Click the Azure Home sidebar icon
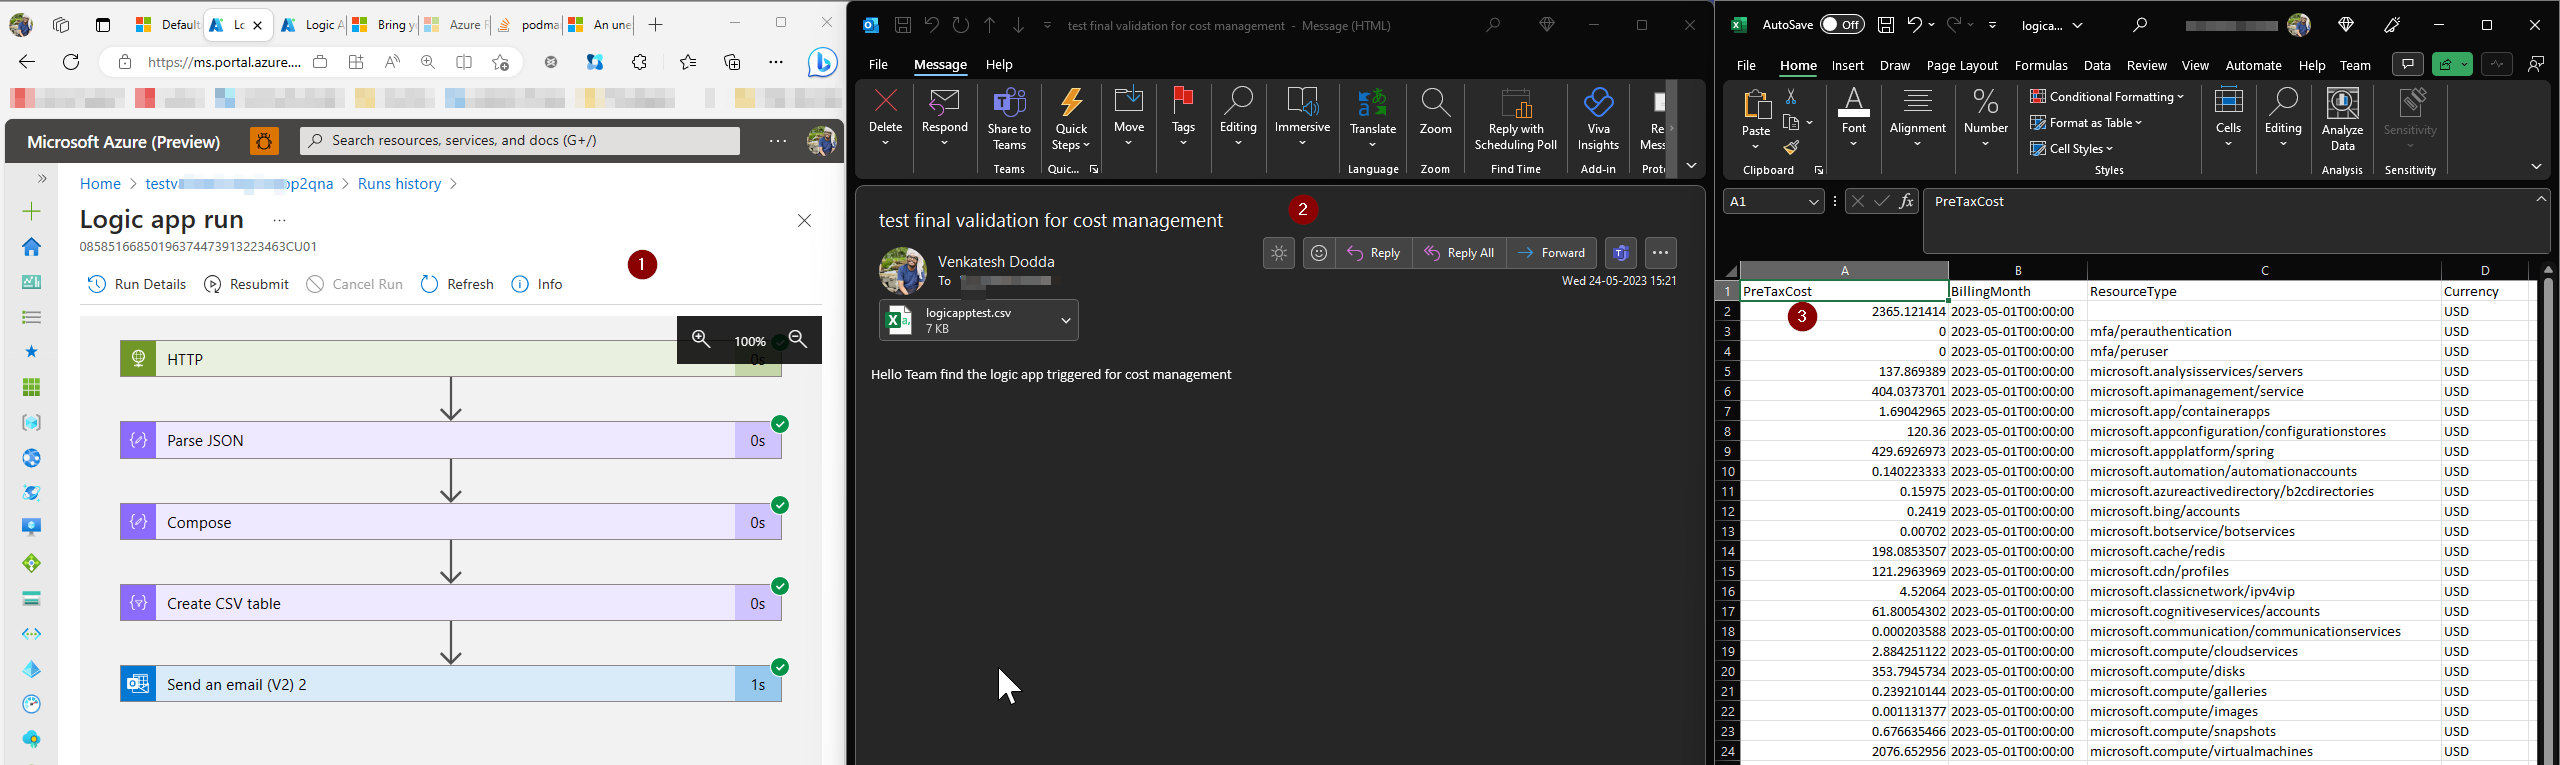Image resolution: width=2560 pixels, height=765 pixels. pyautogui.click(x=32, y=246)
